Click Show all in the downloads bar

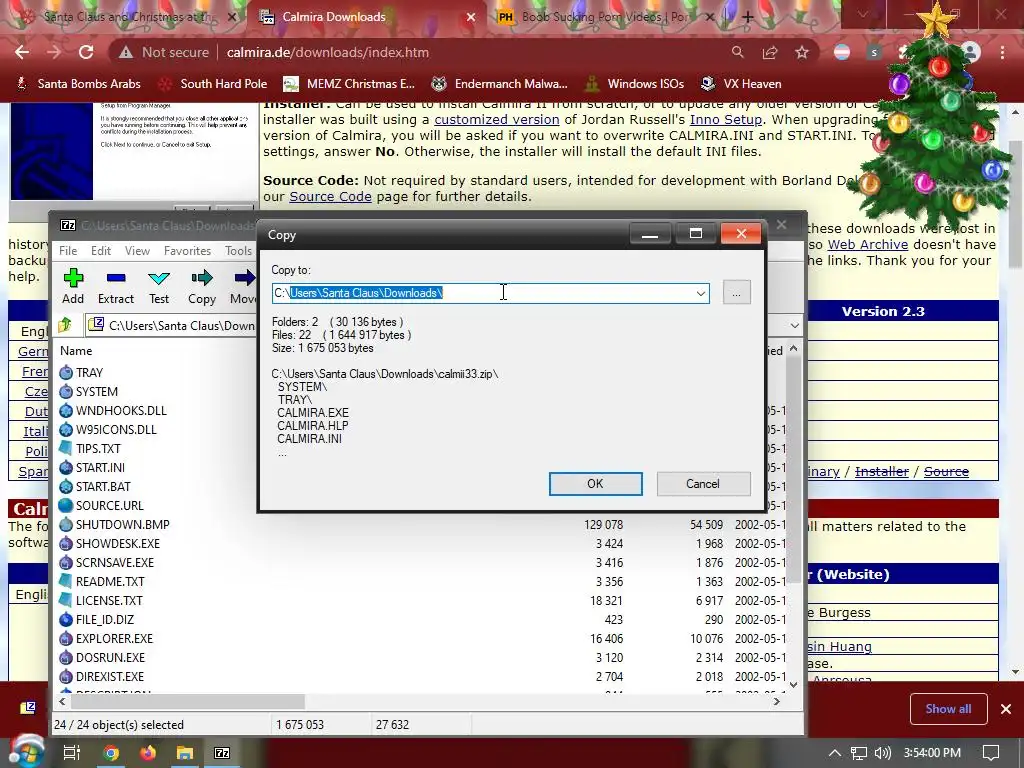pos(948,709)
